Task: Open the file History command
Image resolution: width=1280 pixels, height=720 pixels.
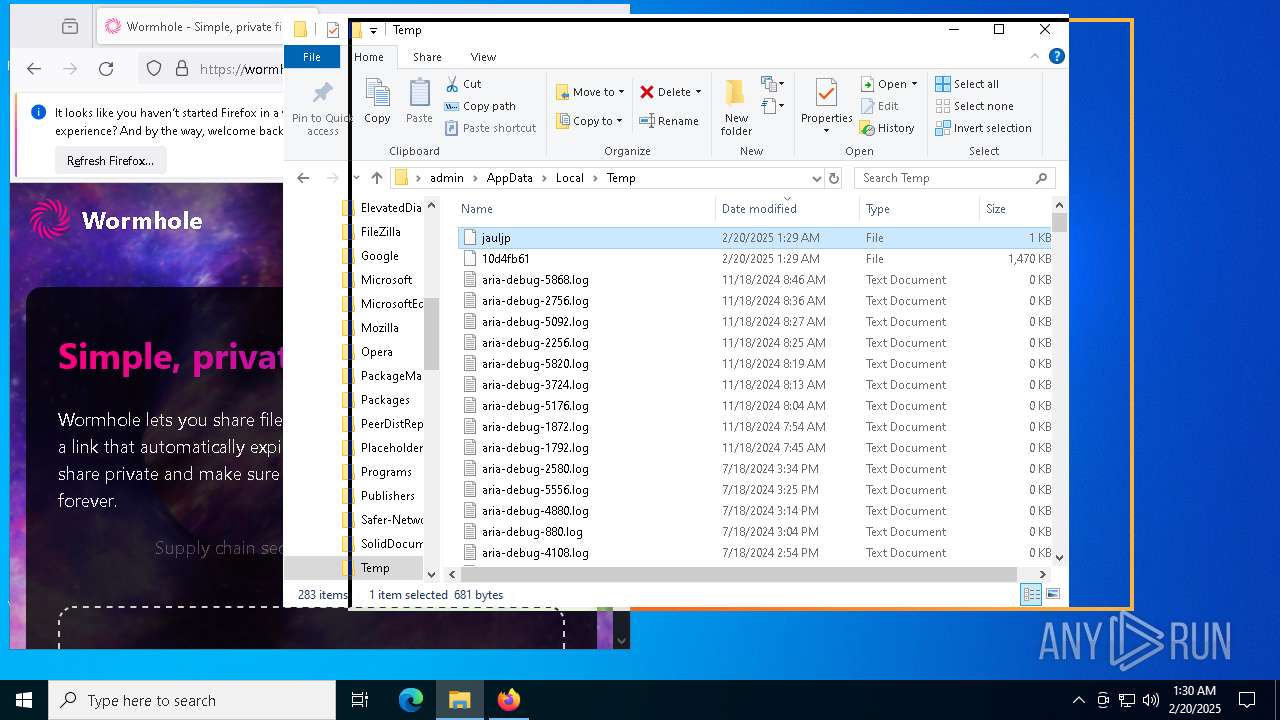Action: [x=887, y=128]
